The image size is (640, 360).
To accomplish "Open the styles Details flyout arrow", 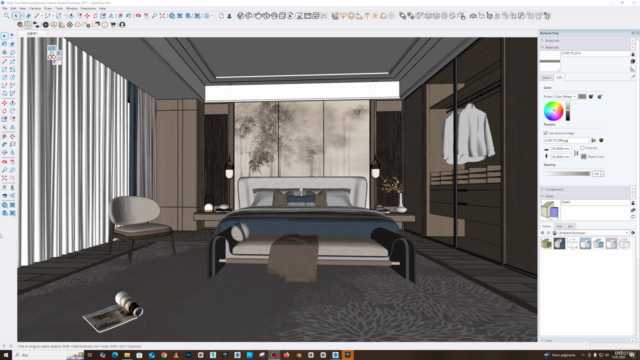I will click(633, 233).
